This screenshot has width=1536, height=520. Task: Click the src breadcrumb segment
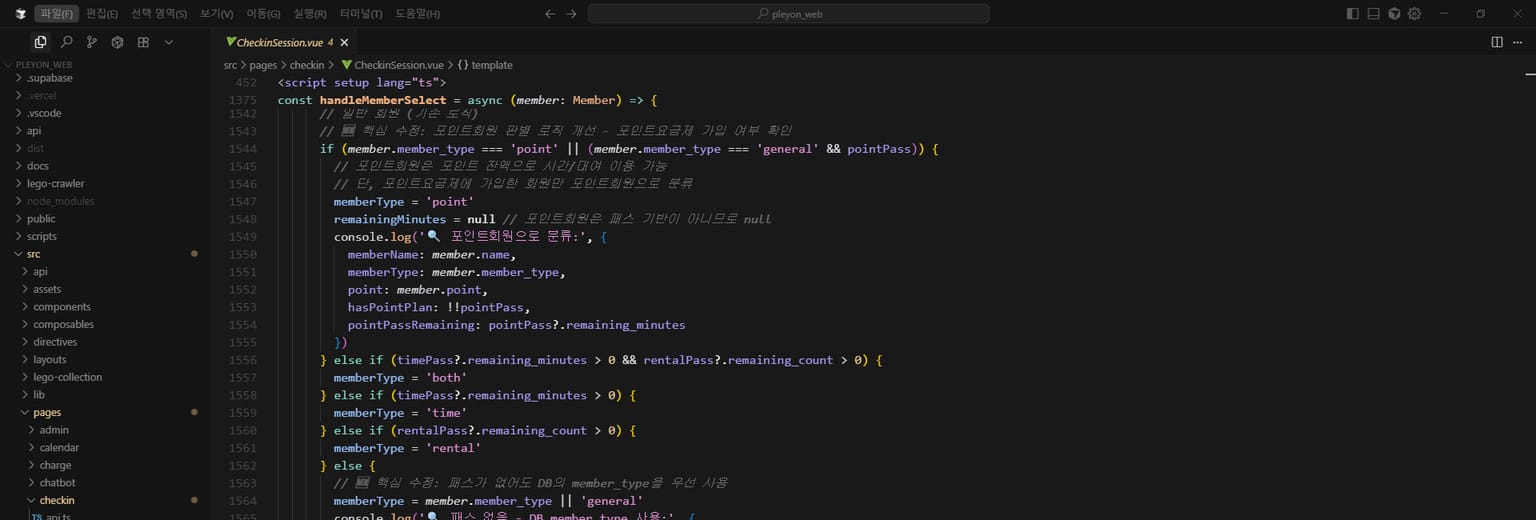(230, 65)
